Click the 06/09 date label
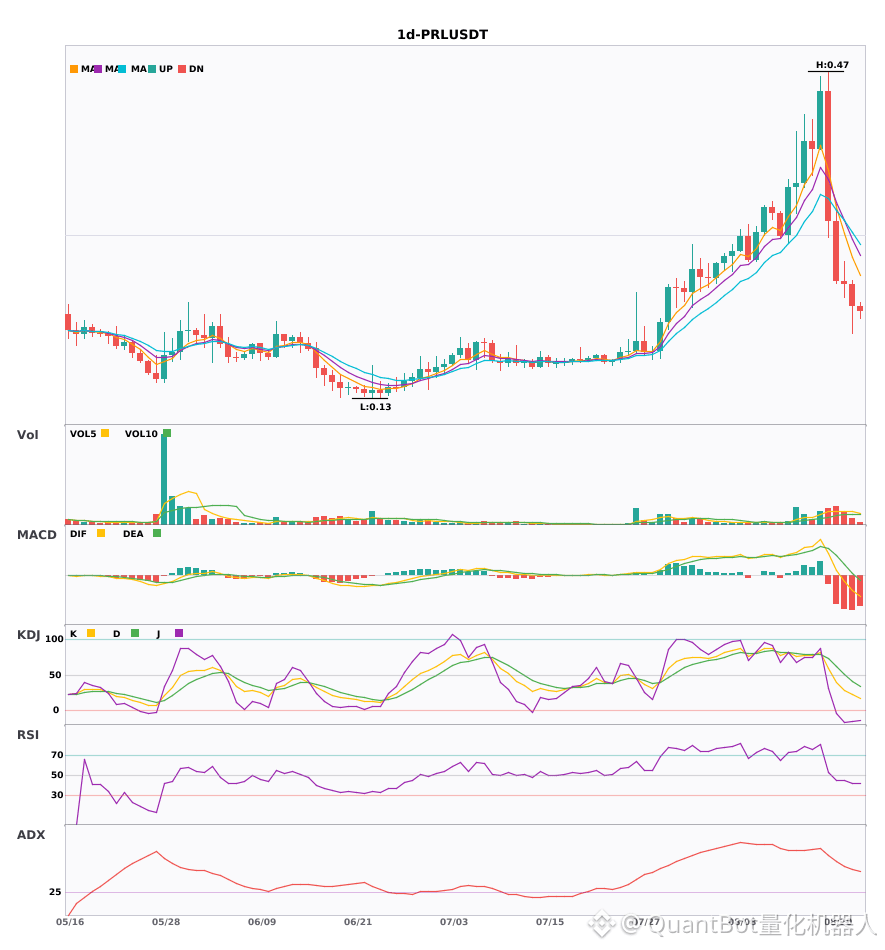This screenshot has height=950, width=885. tap(262, 922)
